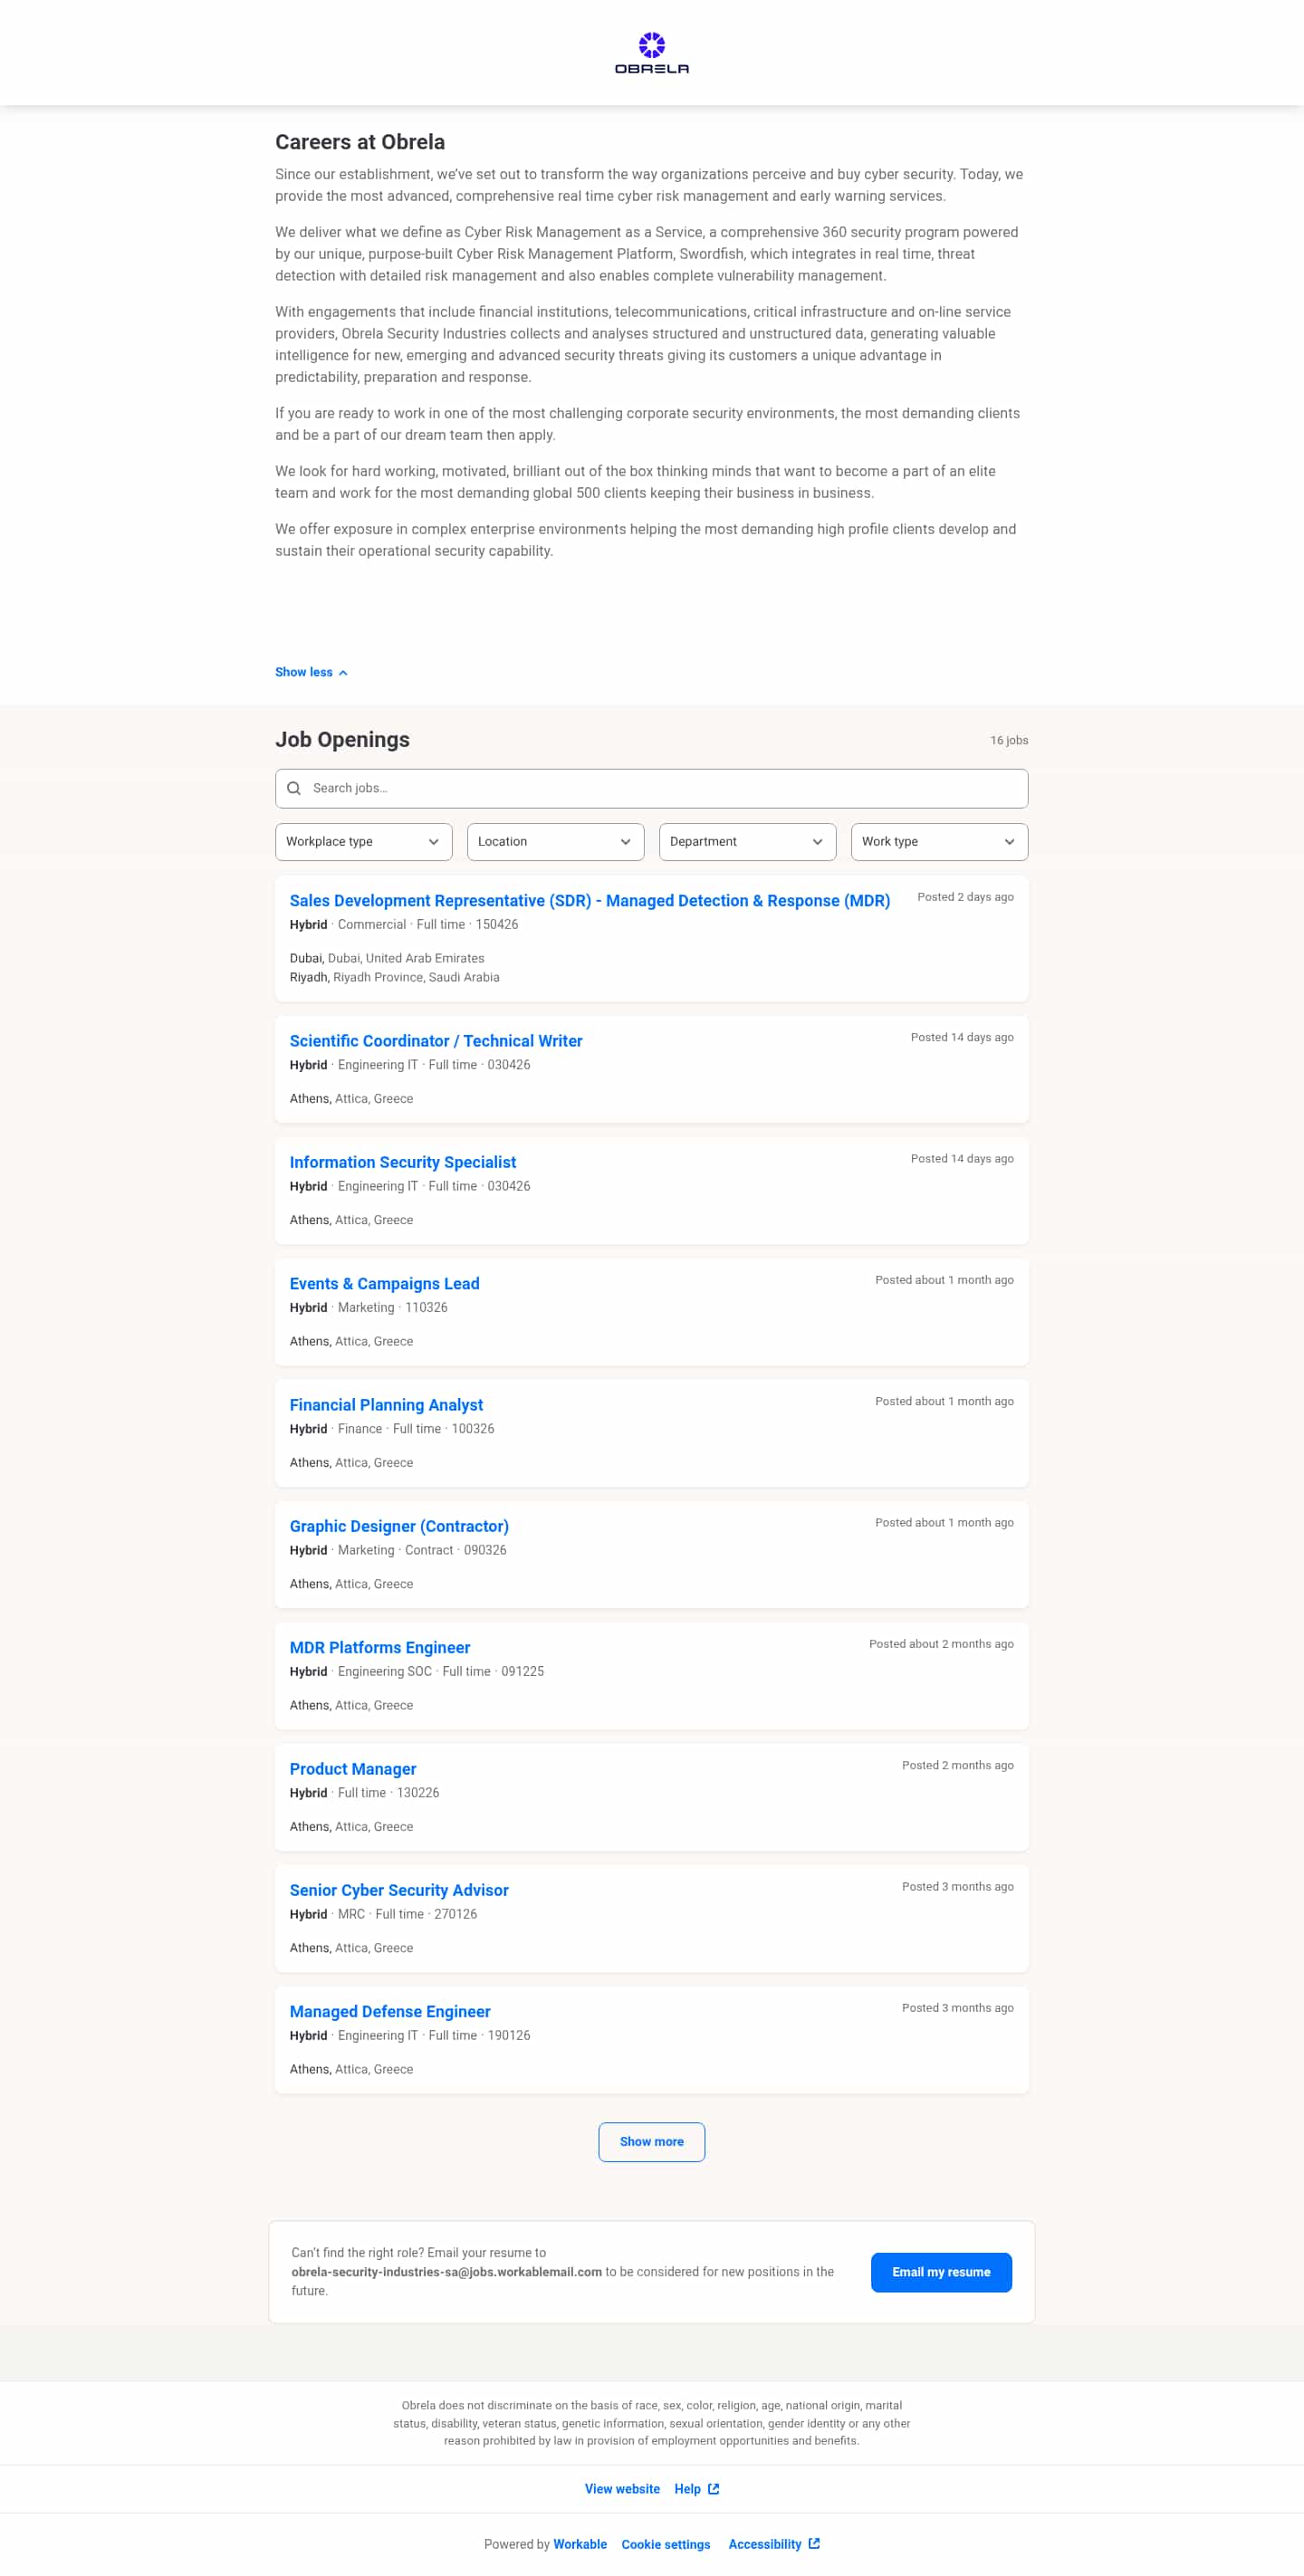
Task: Click 'Finance · Full time · 100326' details
Action: [415, 1429]
